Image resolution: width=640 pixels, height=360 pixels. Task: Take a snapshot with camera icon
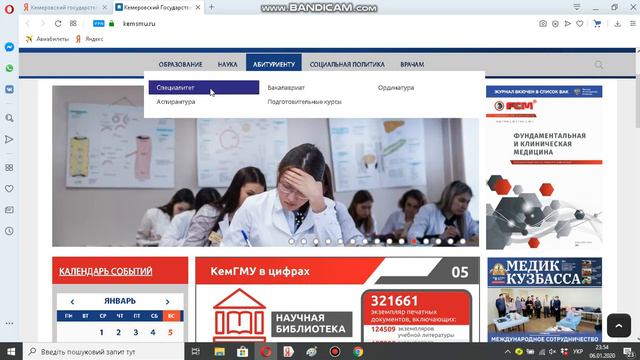click(x=542, y=24)
